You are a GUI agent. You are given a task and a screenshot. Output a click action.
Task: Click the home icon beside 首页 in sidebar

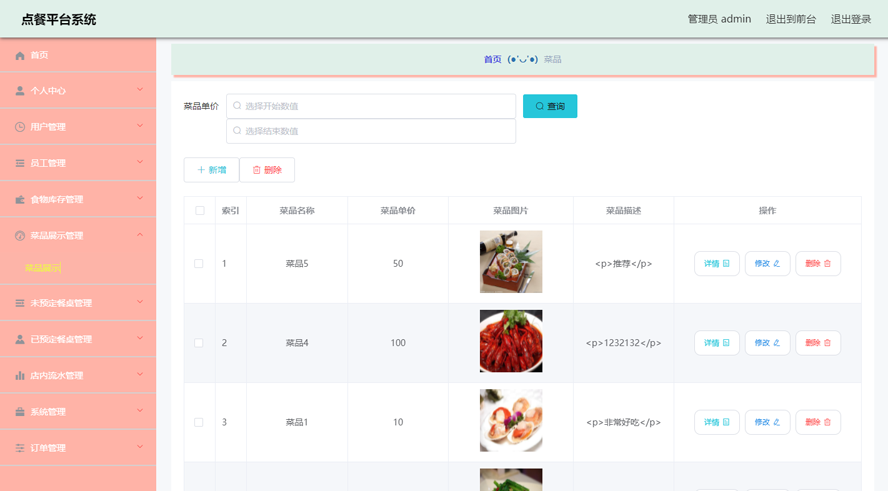20,55
